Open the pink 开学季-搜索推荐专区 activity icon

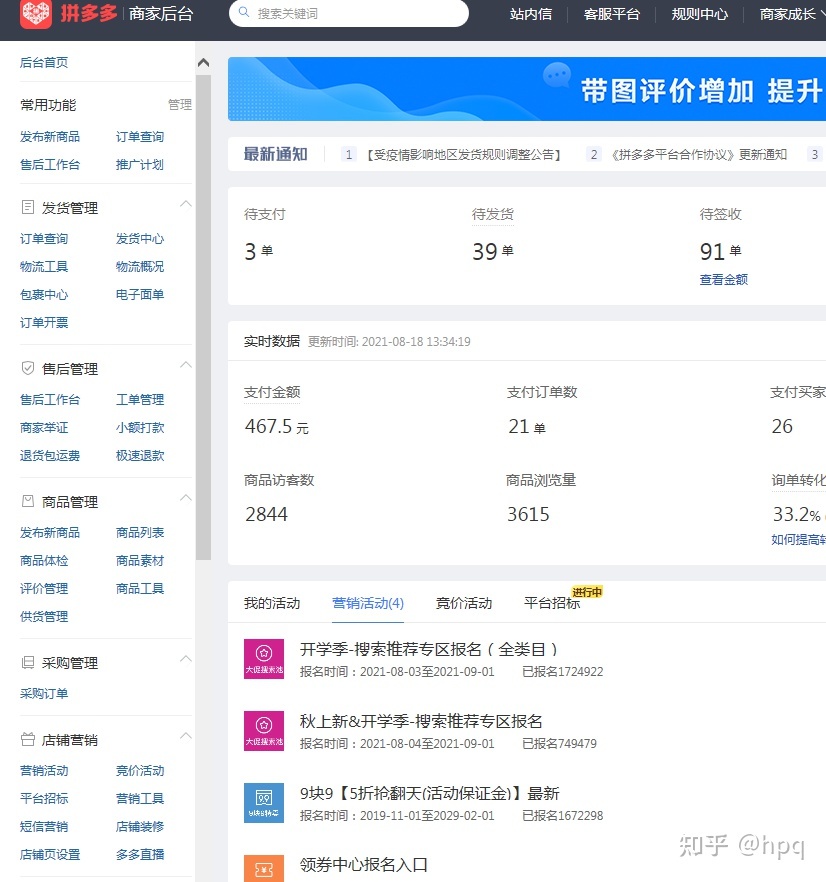[263, 659]
